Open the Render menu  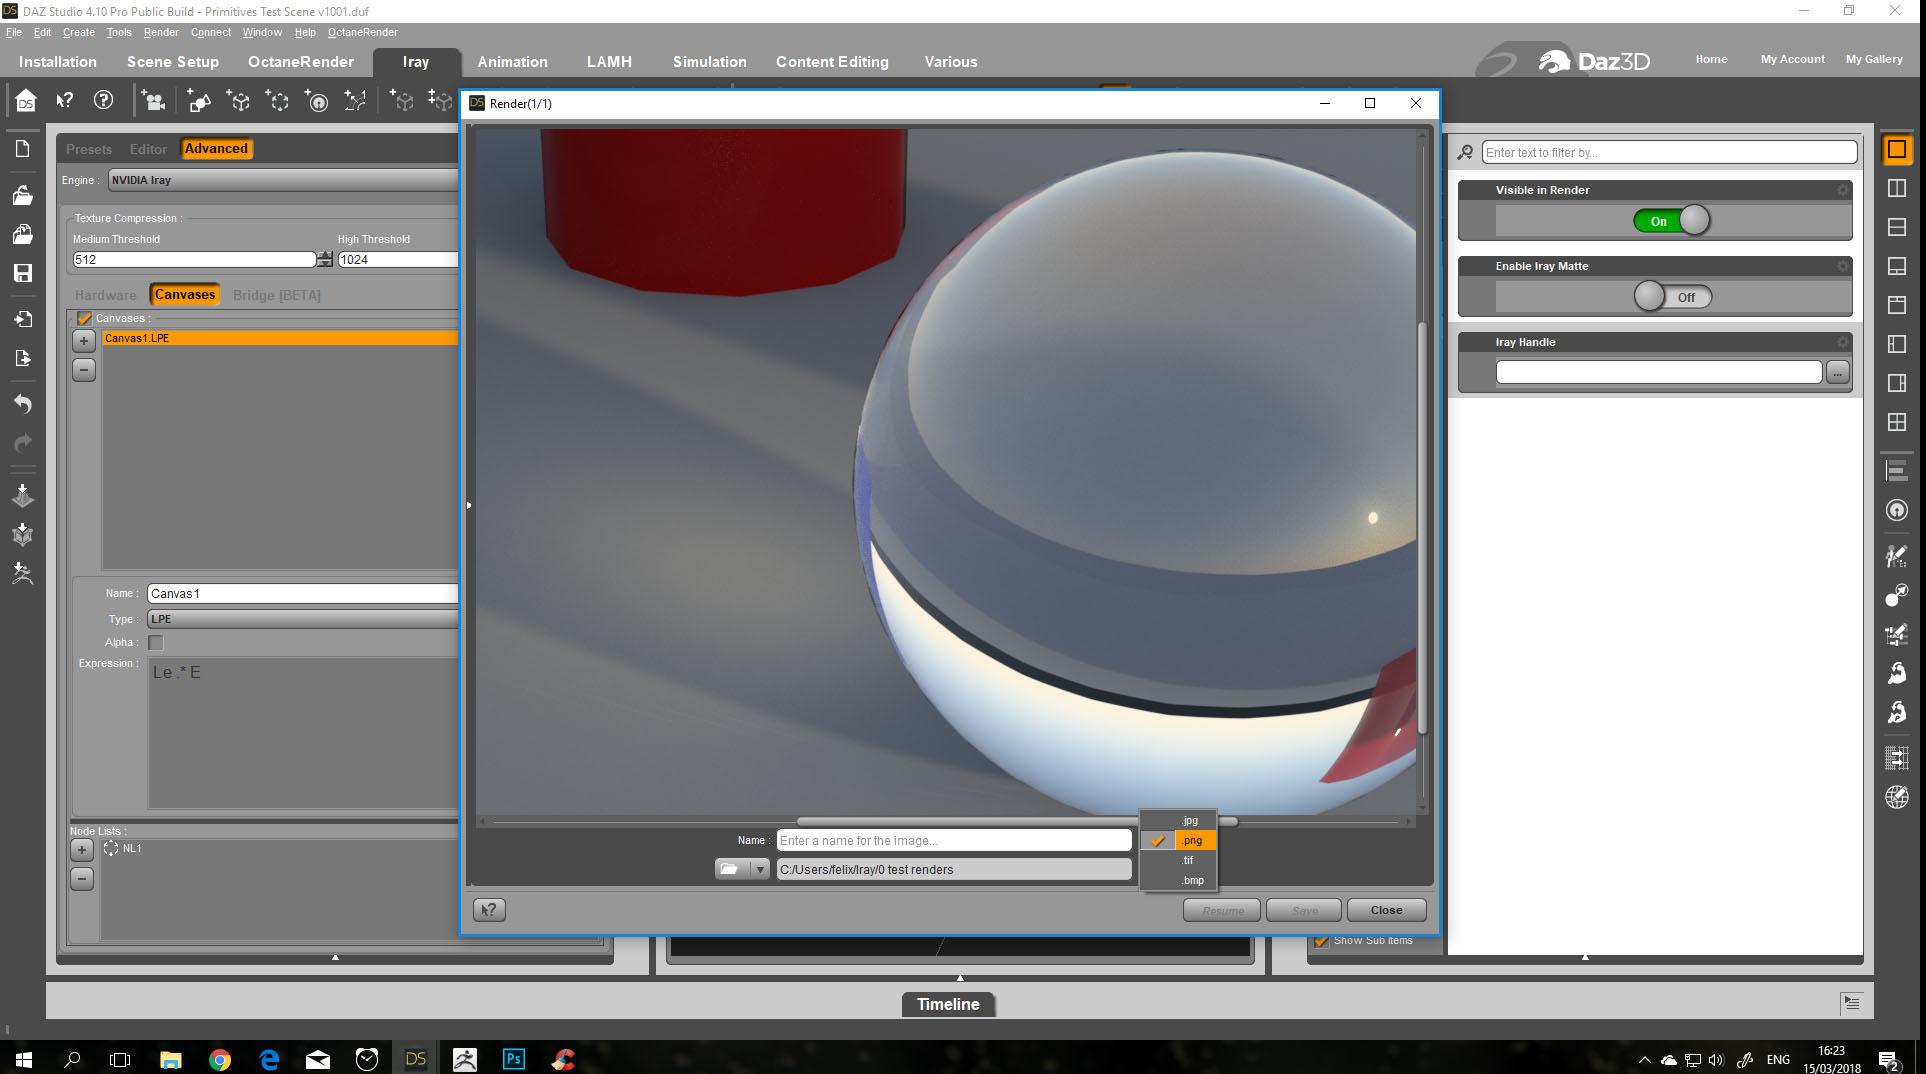pyautogui.click(x=161, y=32)
